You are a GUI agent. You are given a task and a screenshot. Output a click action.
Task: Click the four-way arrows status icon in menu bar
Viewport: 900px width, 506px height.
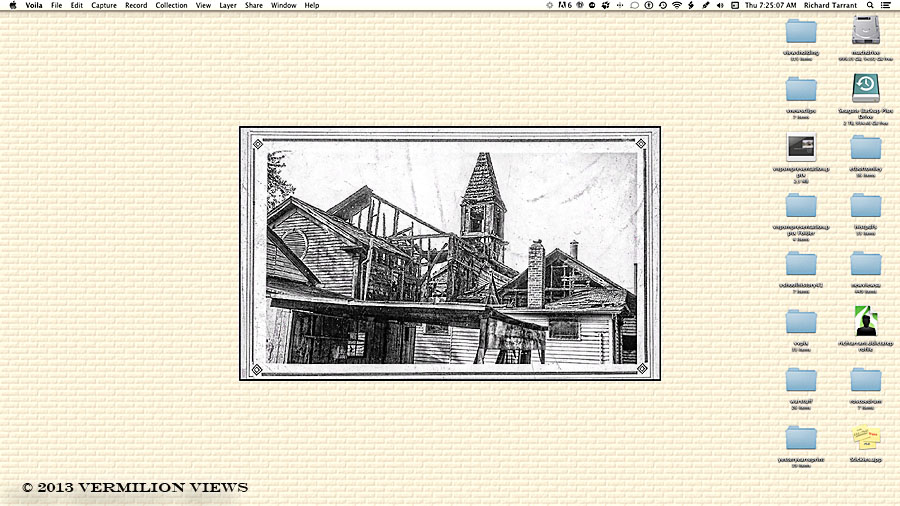point(620,5)
